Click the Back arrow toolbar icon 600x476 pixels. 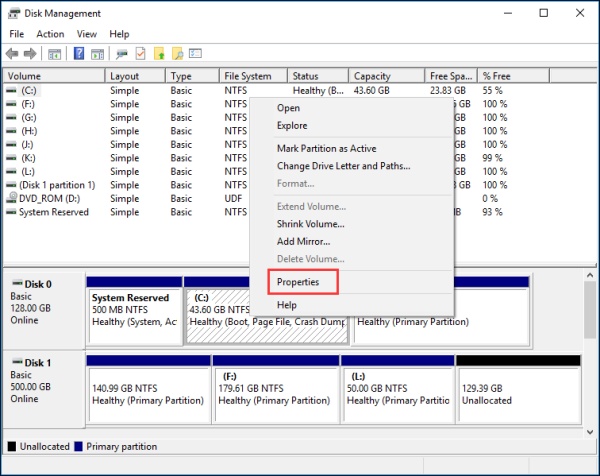tap(12, 54)
